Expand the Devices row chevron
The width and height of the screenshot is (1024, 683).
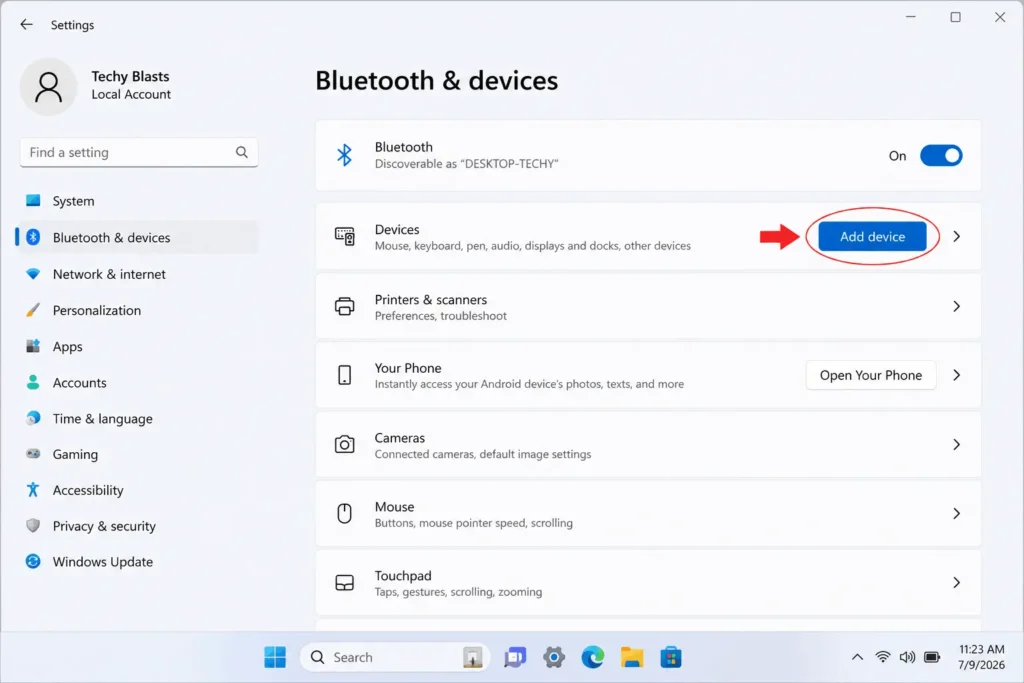tap(956, 236)
